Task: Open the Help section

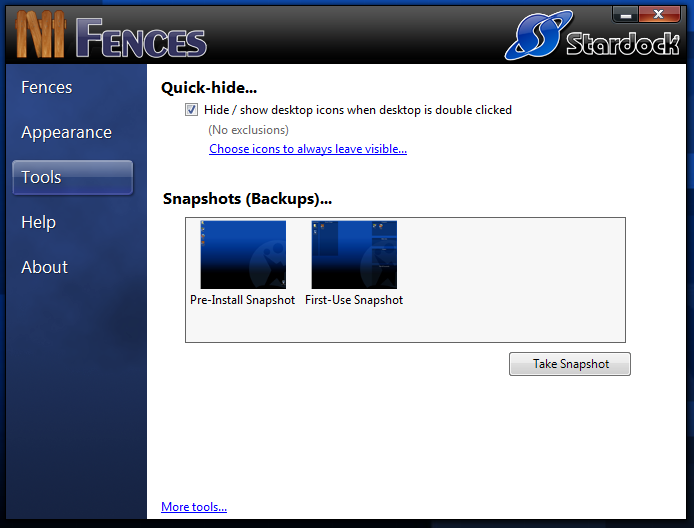Action: point(39,222)
